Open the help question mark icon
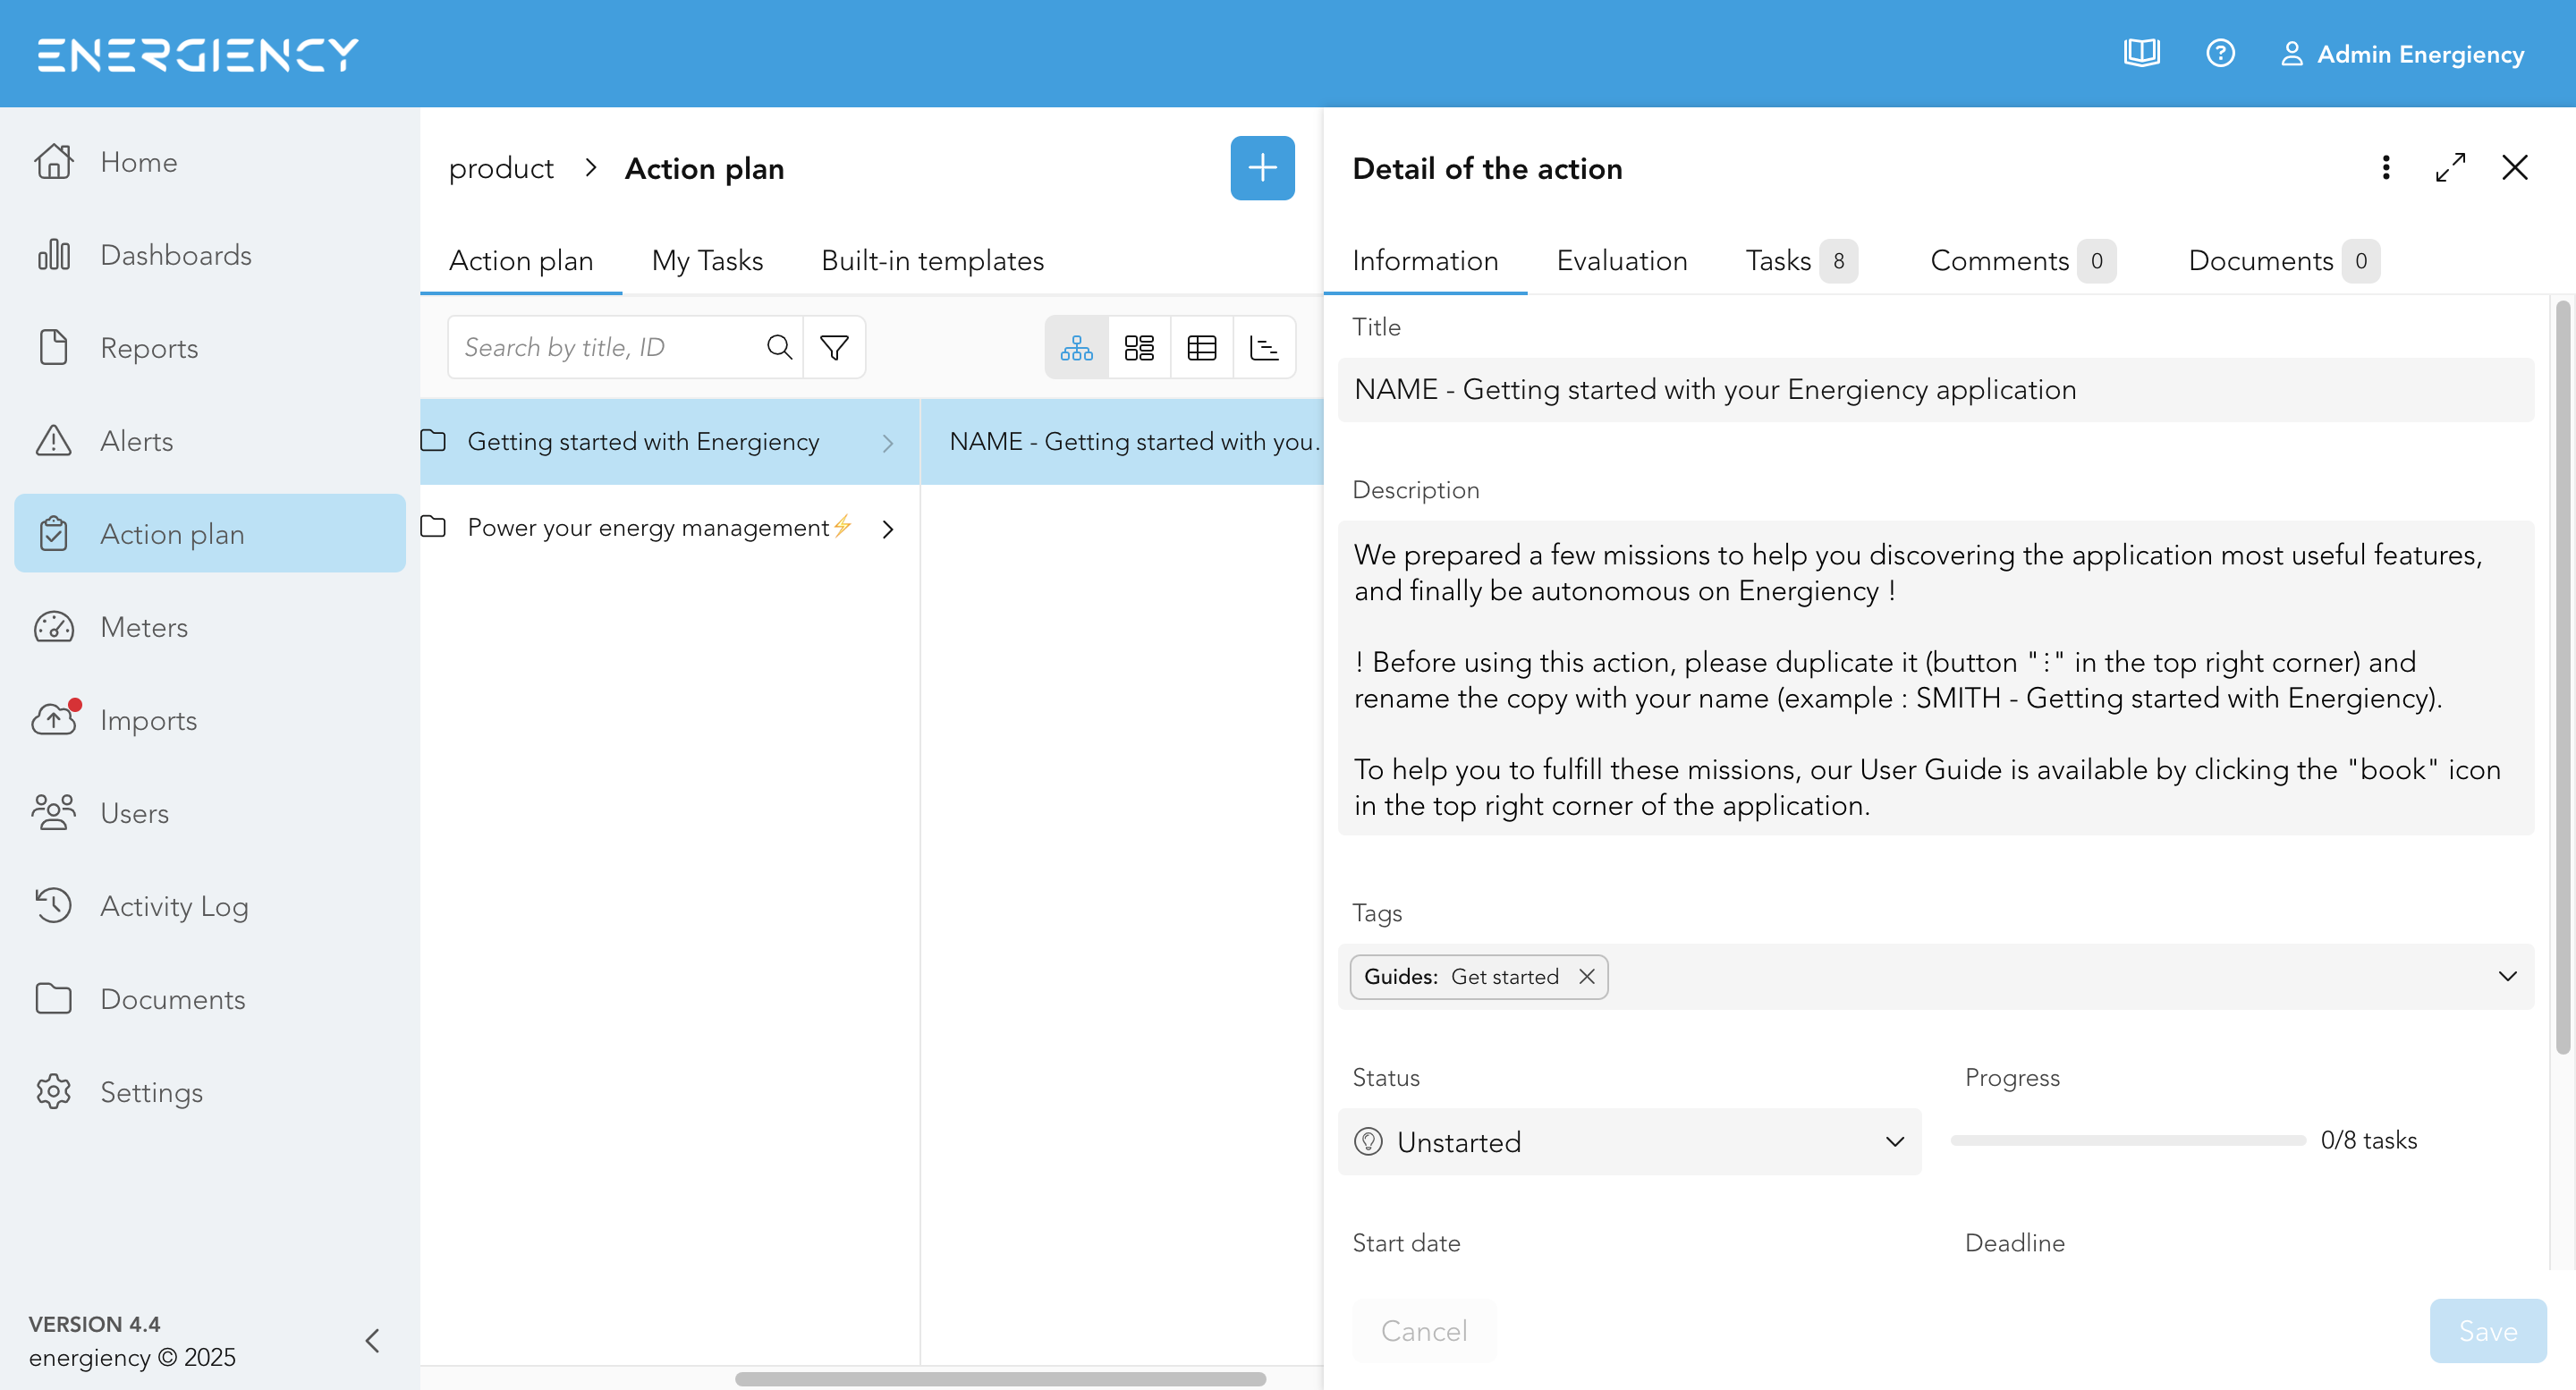 [x=2220, y=53]
